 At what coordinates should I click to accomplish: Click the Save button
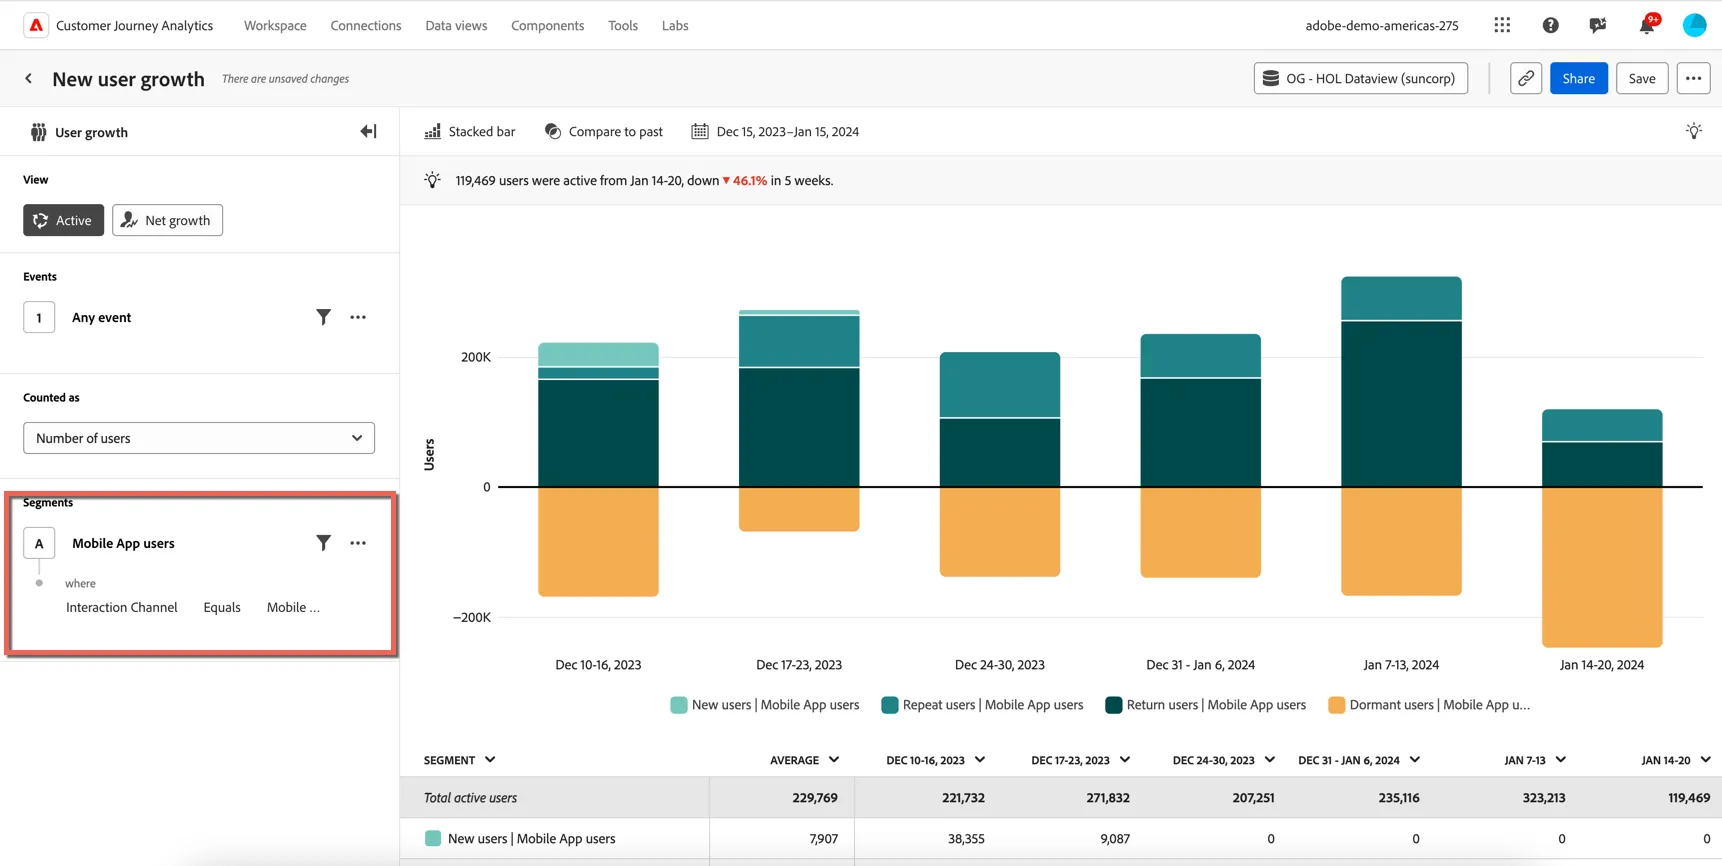click(x=1642, y=78)
